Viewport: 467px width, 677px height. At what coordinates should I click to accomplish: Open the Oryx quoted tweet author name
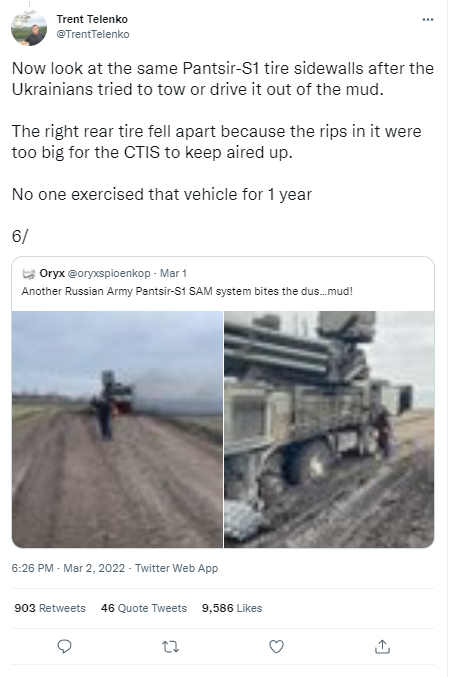(52, 273)
